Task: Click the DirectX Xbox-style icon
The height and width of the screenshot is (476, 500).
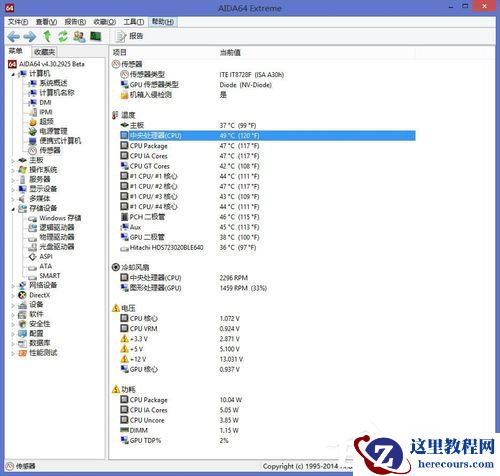Action: (22, 295)
